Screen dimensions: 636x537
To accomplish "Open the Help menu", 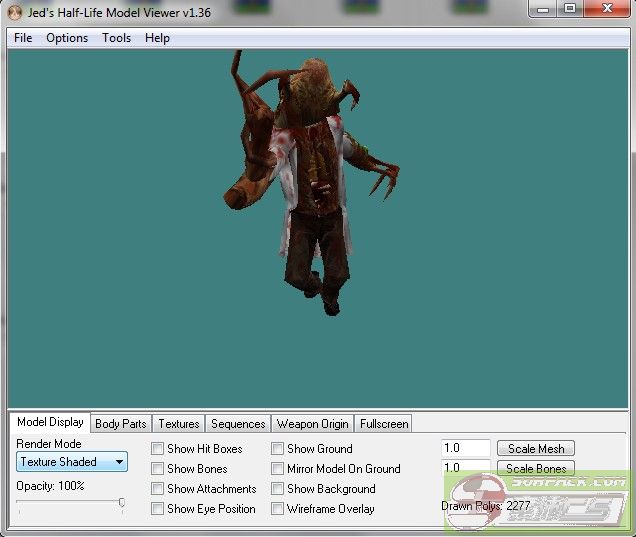I will 157,38.
